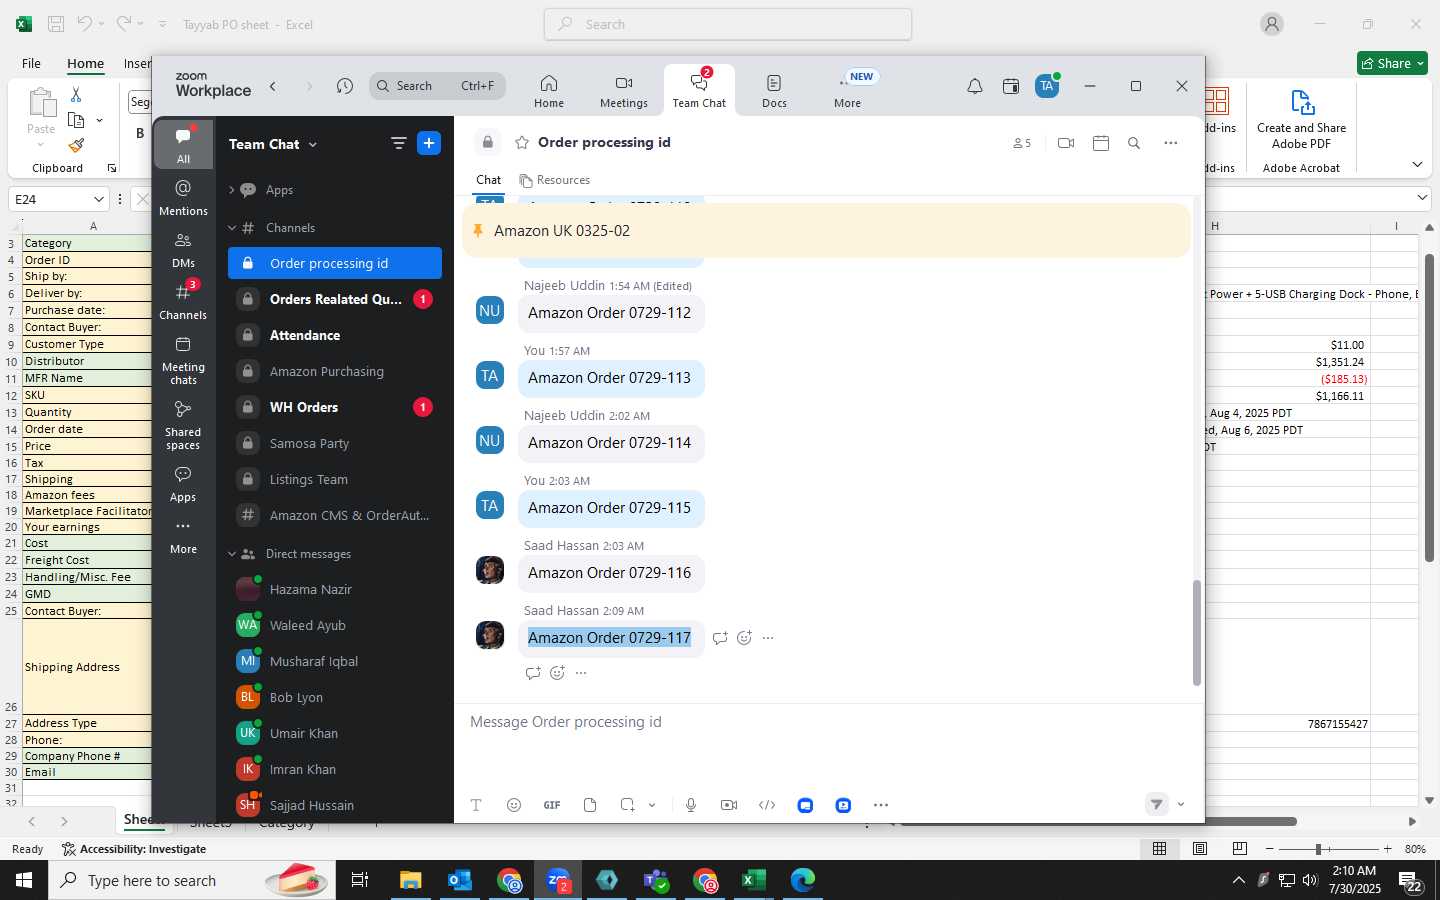Open the Zoom Home tab
Screen dimensions: 1440x900
click(548, 90)
